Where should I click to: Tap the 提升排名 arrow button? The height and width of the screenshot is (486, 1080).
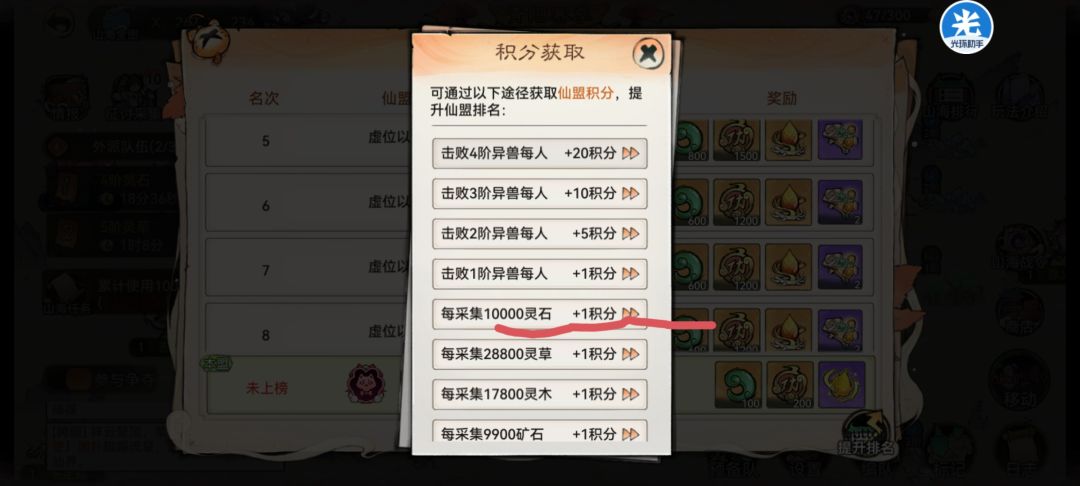click(866, 432)
